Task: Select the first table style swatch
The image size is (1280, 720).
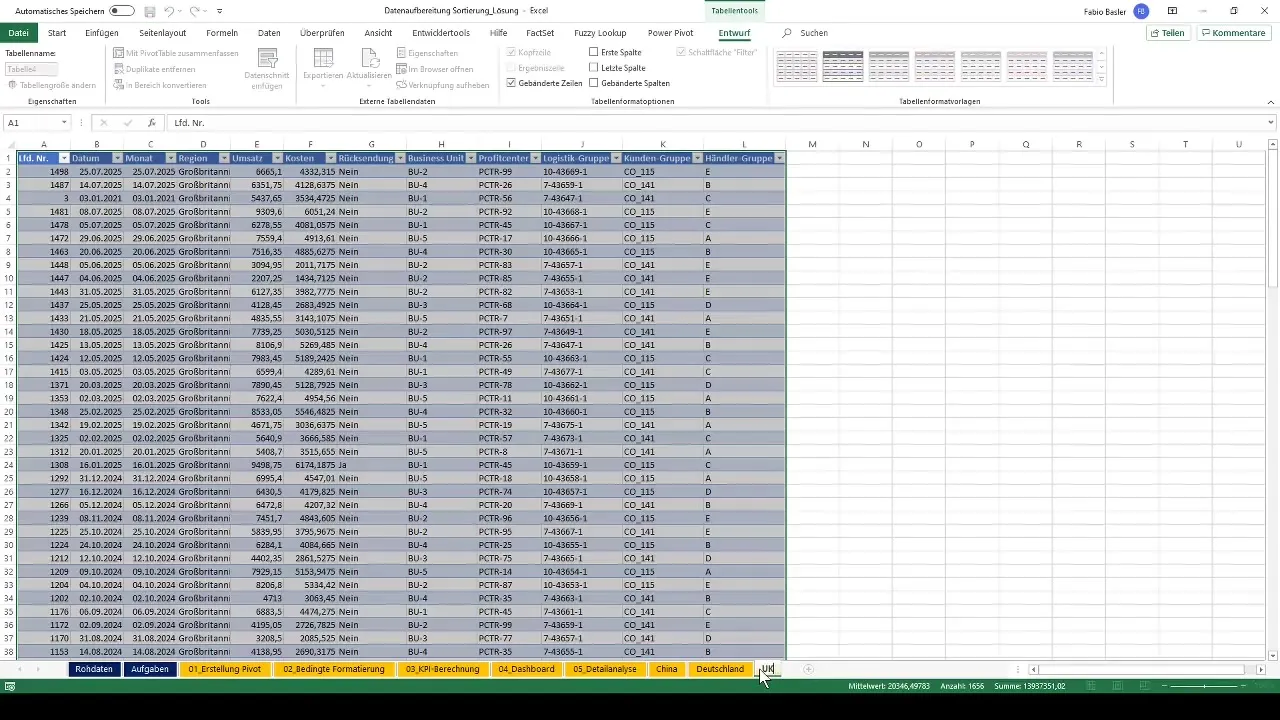Action: [x=797, y=66]
